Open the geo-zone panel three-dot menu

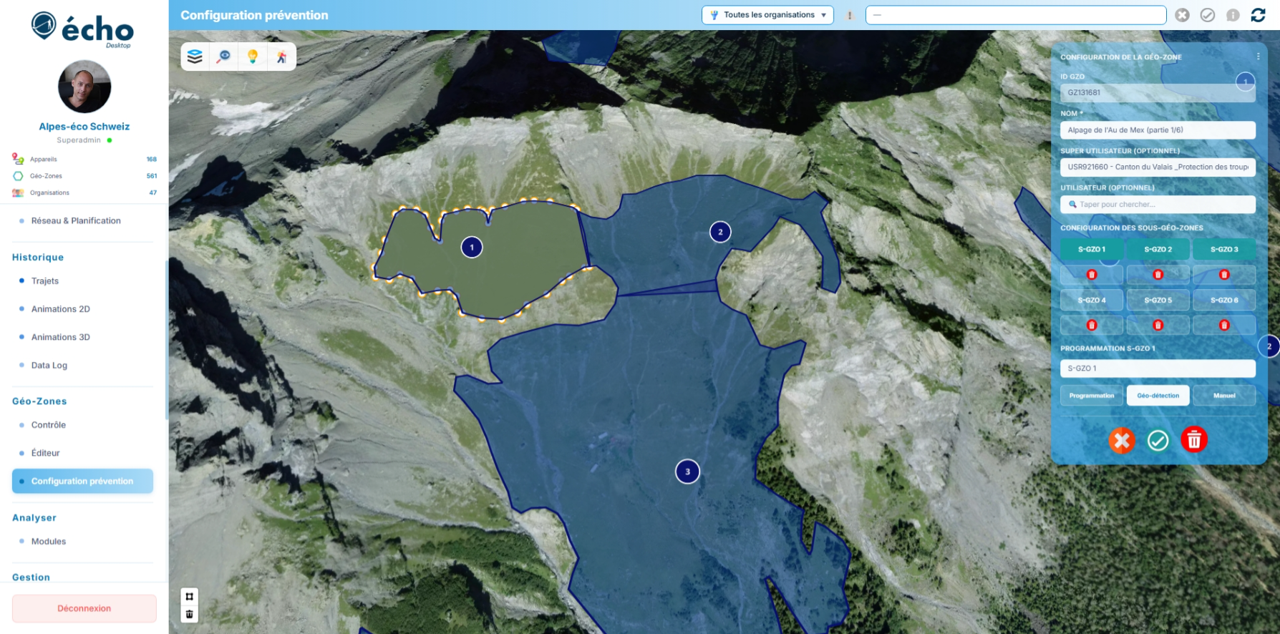(1258, 57)
